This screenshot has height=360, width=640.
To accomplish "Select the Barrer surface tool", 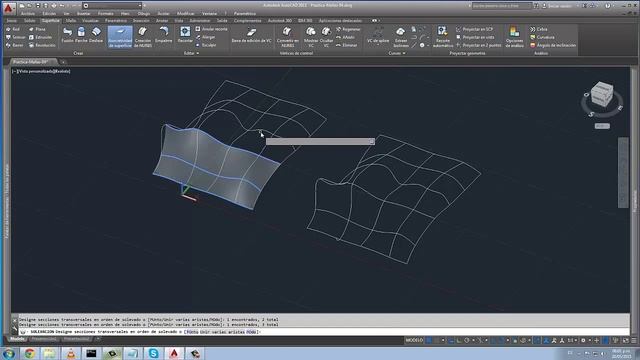I will [15, 45].
